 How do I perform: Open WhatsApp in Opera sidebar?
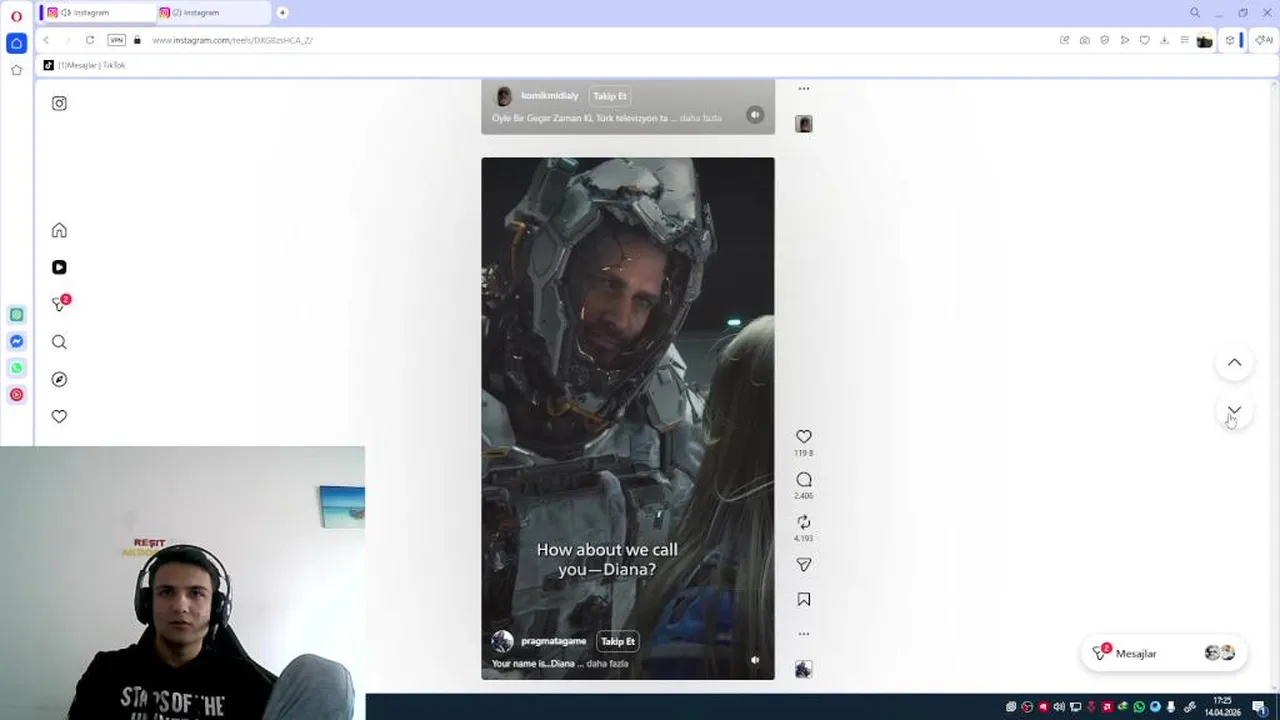pos(16,368)
